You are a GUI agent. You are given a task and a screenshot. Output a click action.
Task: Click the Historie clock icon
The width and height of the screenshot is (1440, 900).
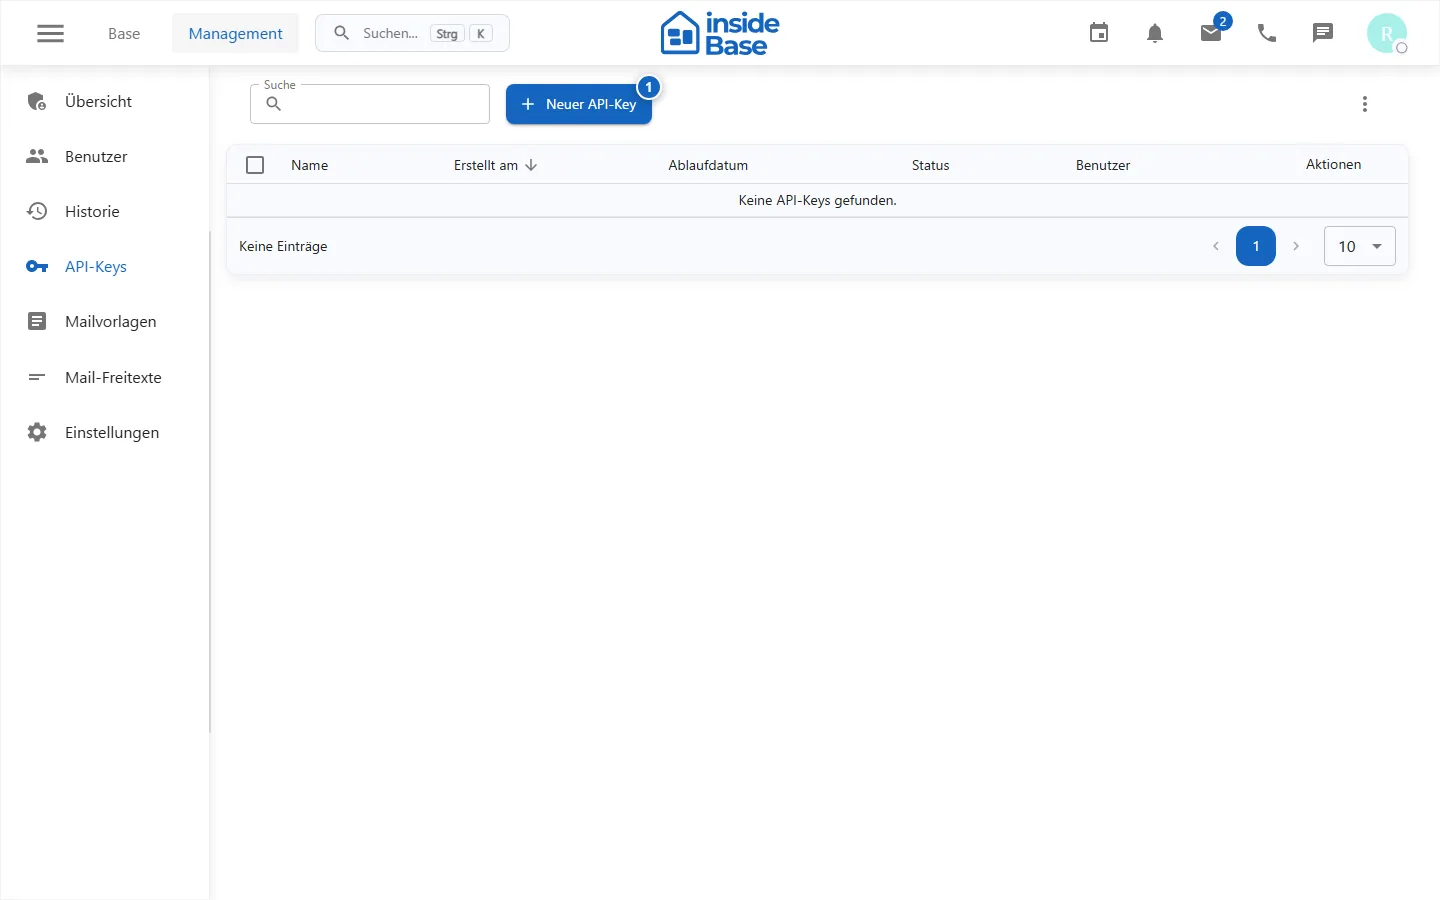(x=37, y=211)
